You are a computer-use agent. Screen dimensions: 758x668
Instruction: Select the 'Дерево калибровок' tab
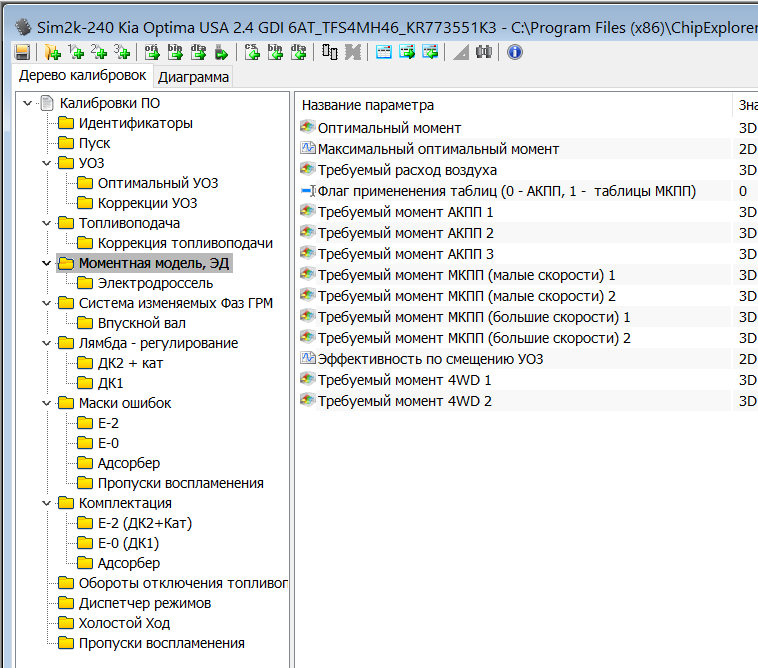click(83, 76)
